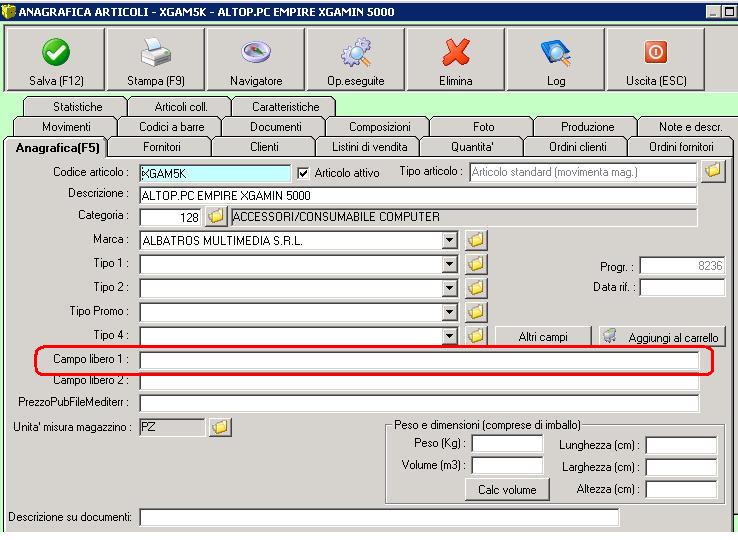This screenshot has height=540, width=738.
Task: Open Op.eseguite operations history
Action: (356, 59)
